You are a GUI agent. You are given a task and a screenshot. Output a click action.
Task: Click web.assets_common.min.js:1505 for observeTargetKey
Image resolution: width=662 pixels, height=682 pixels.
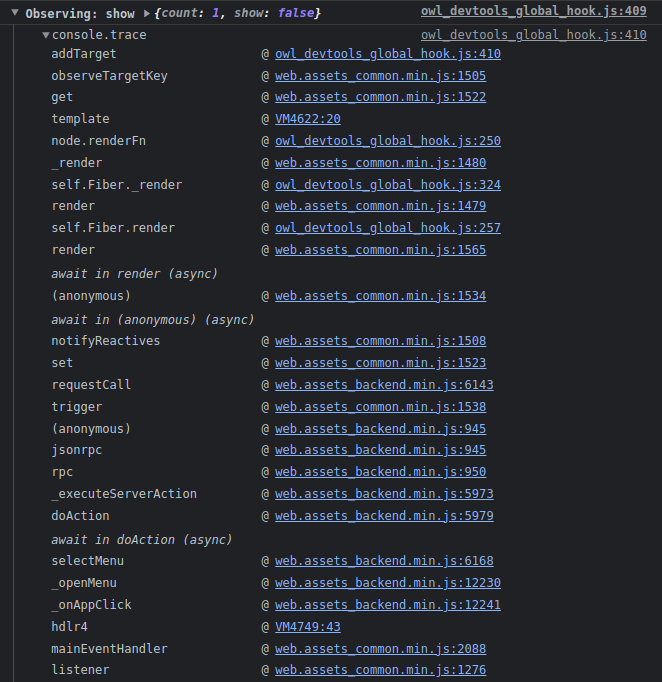click(x=380, y=76)
